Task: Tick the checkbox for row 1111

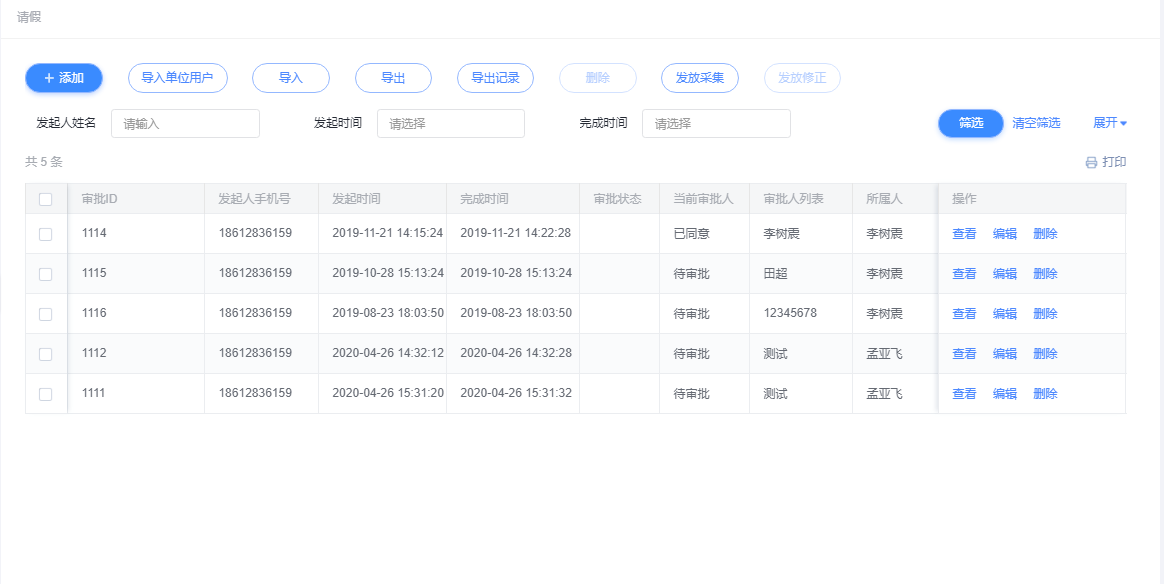Action: click(45, 394)
